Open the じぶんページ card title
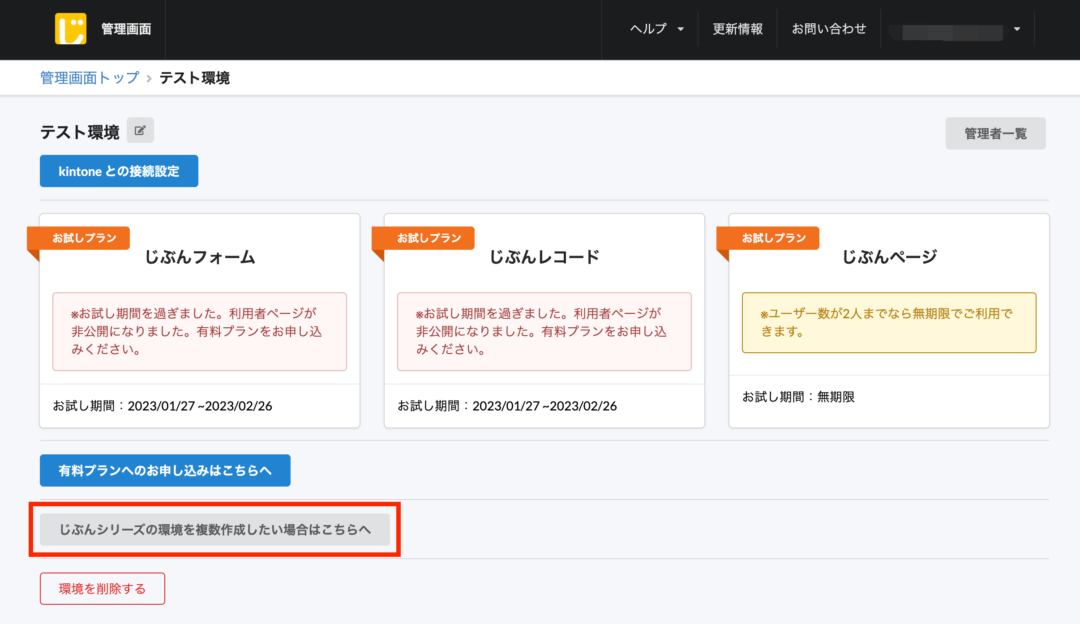This screenshot has height=624, width=1080. (889, 257)
